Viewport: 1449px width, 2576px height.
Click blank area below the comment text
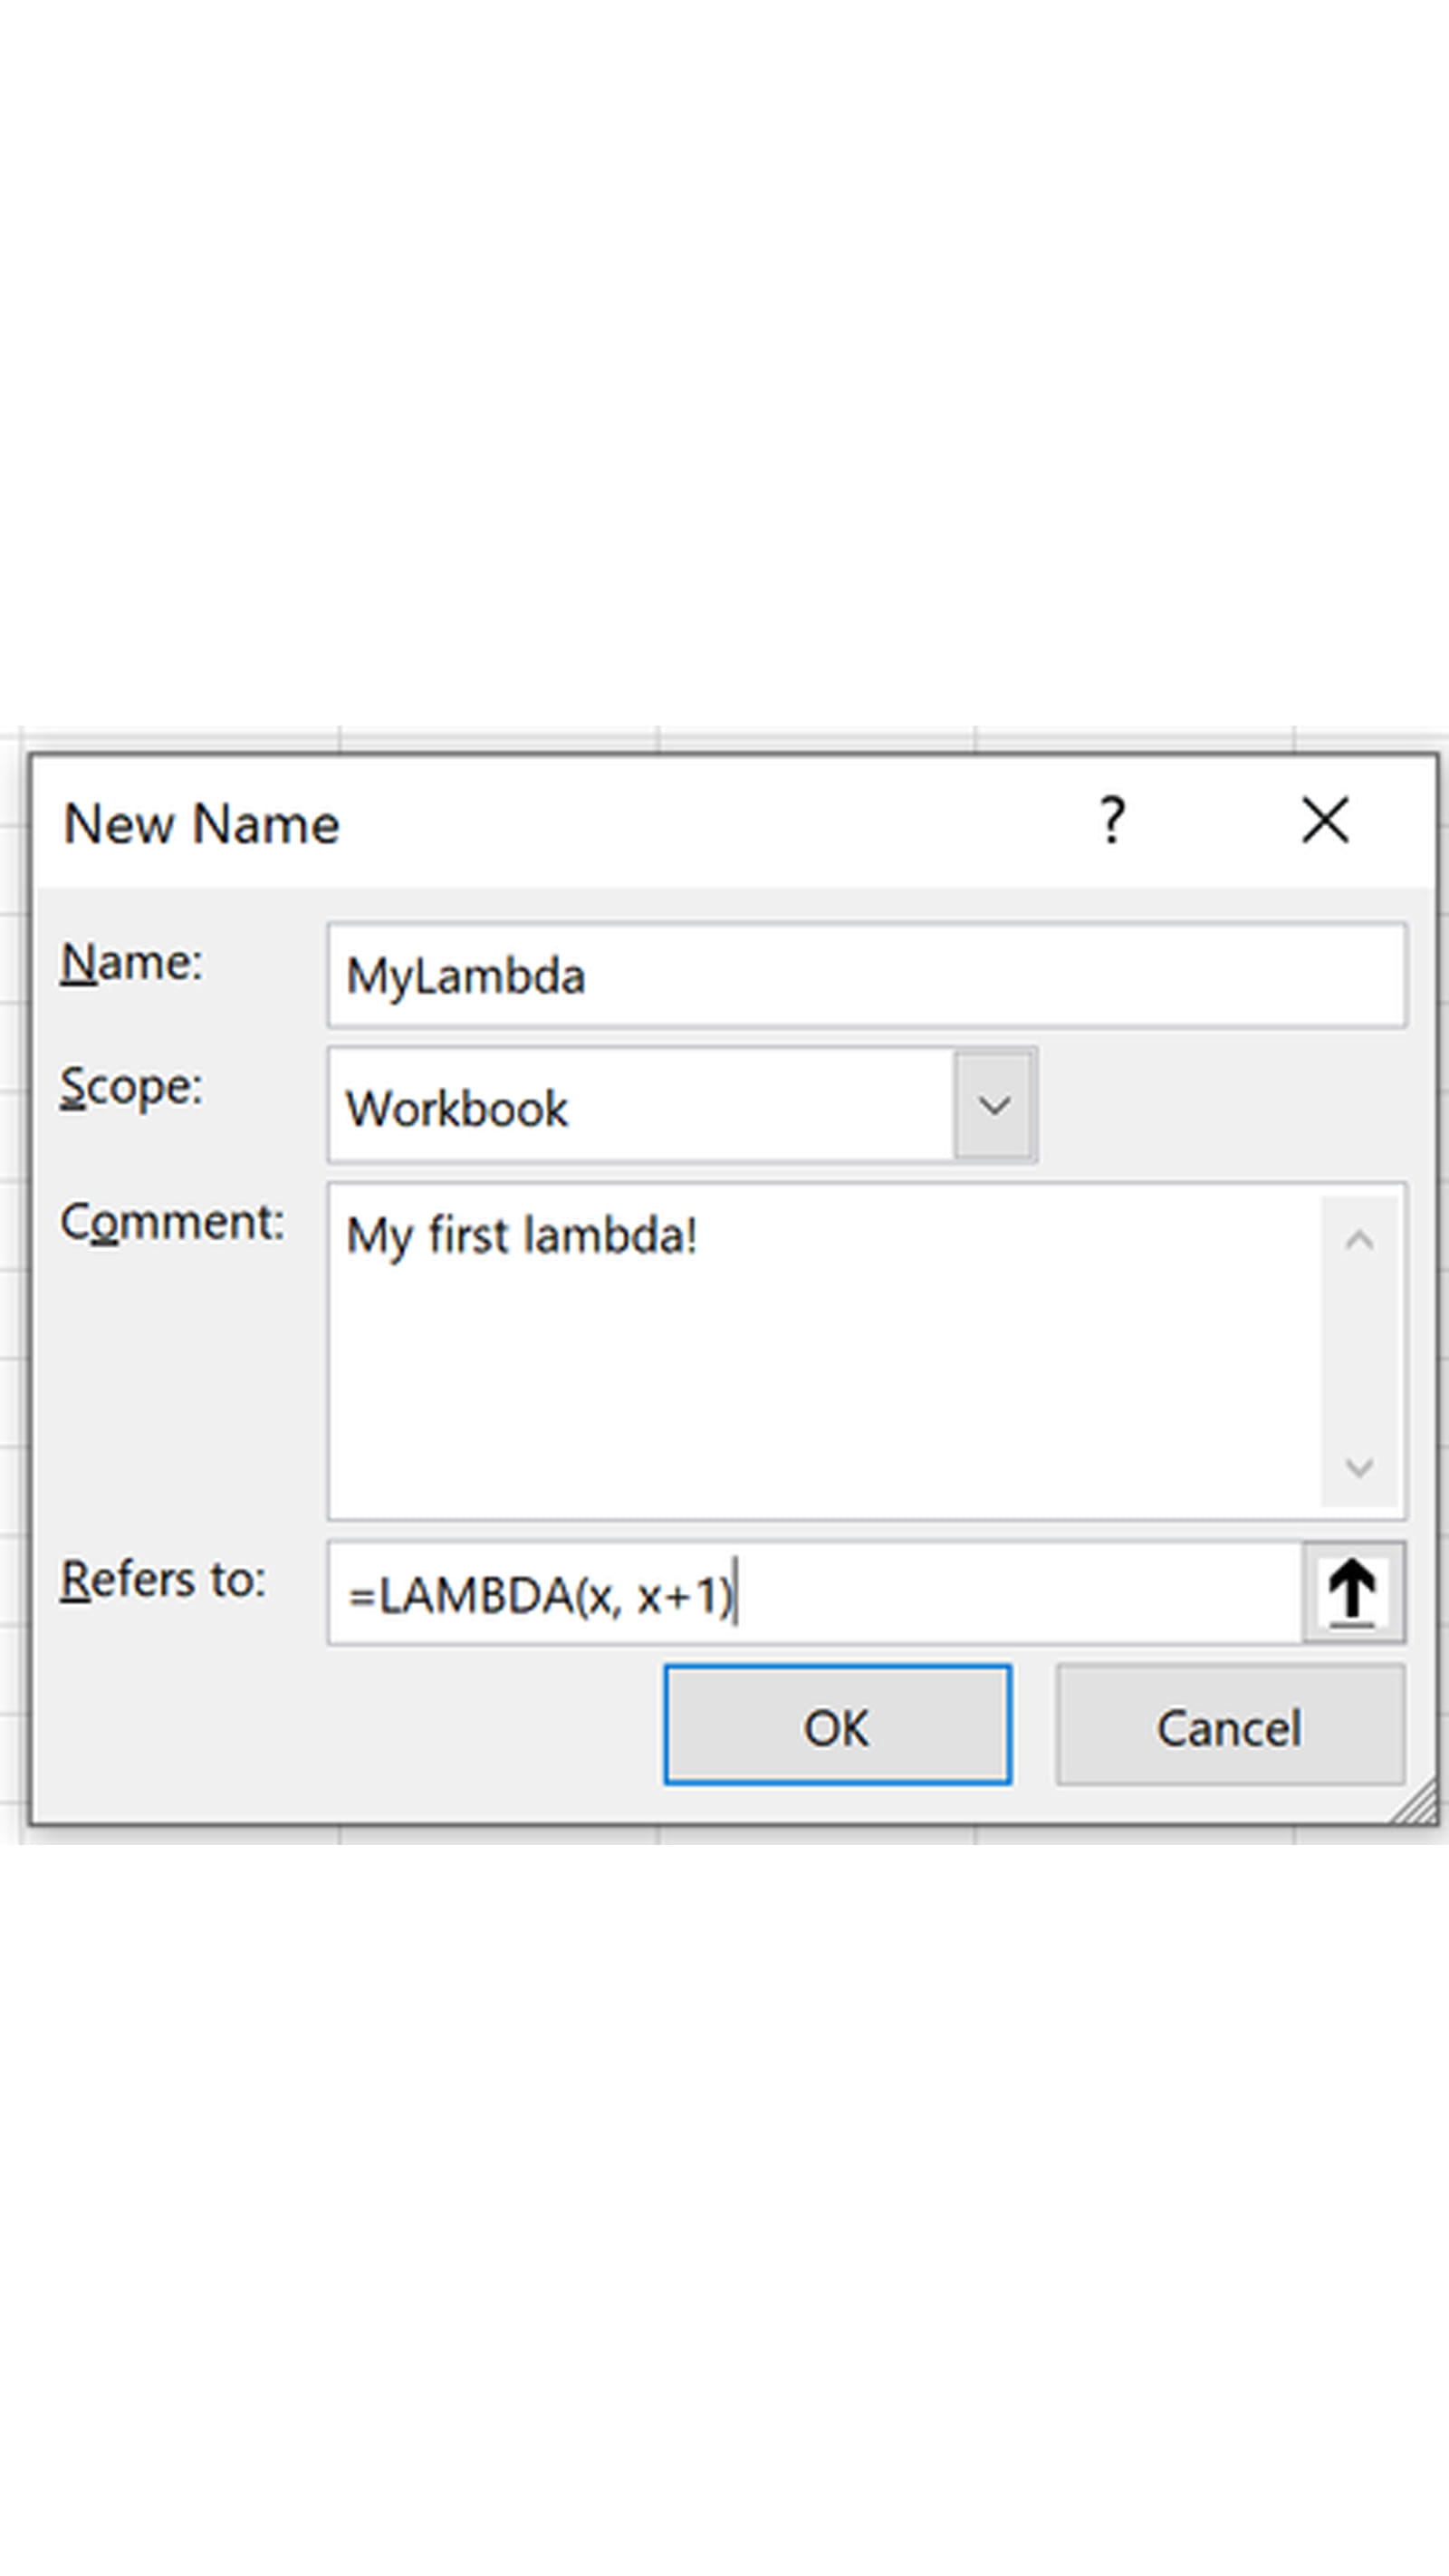(x=820, y=1400)
